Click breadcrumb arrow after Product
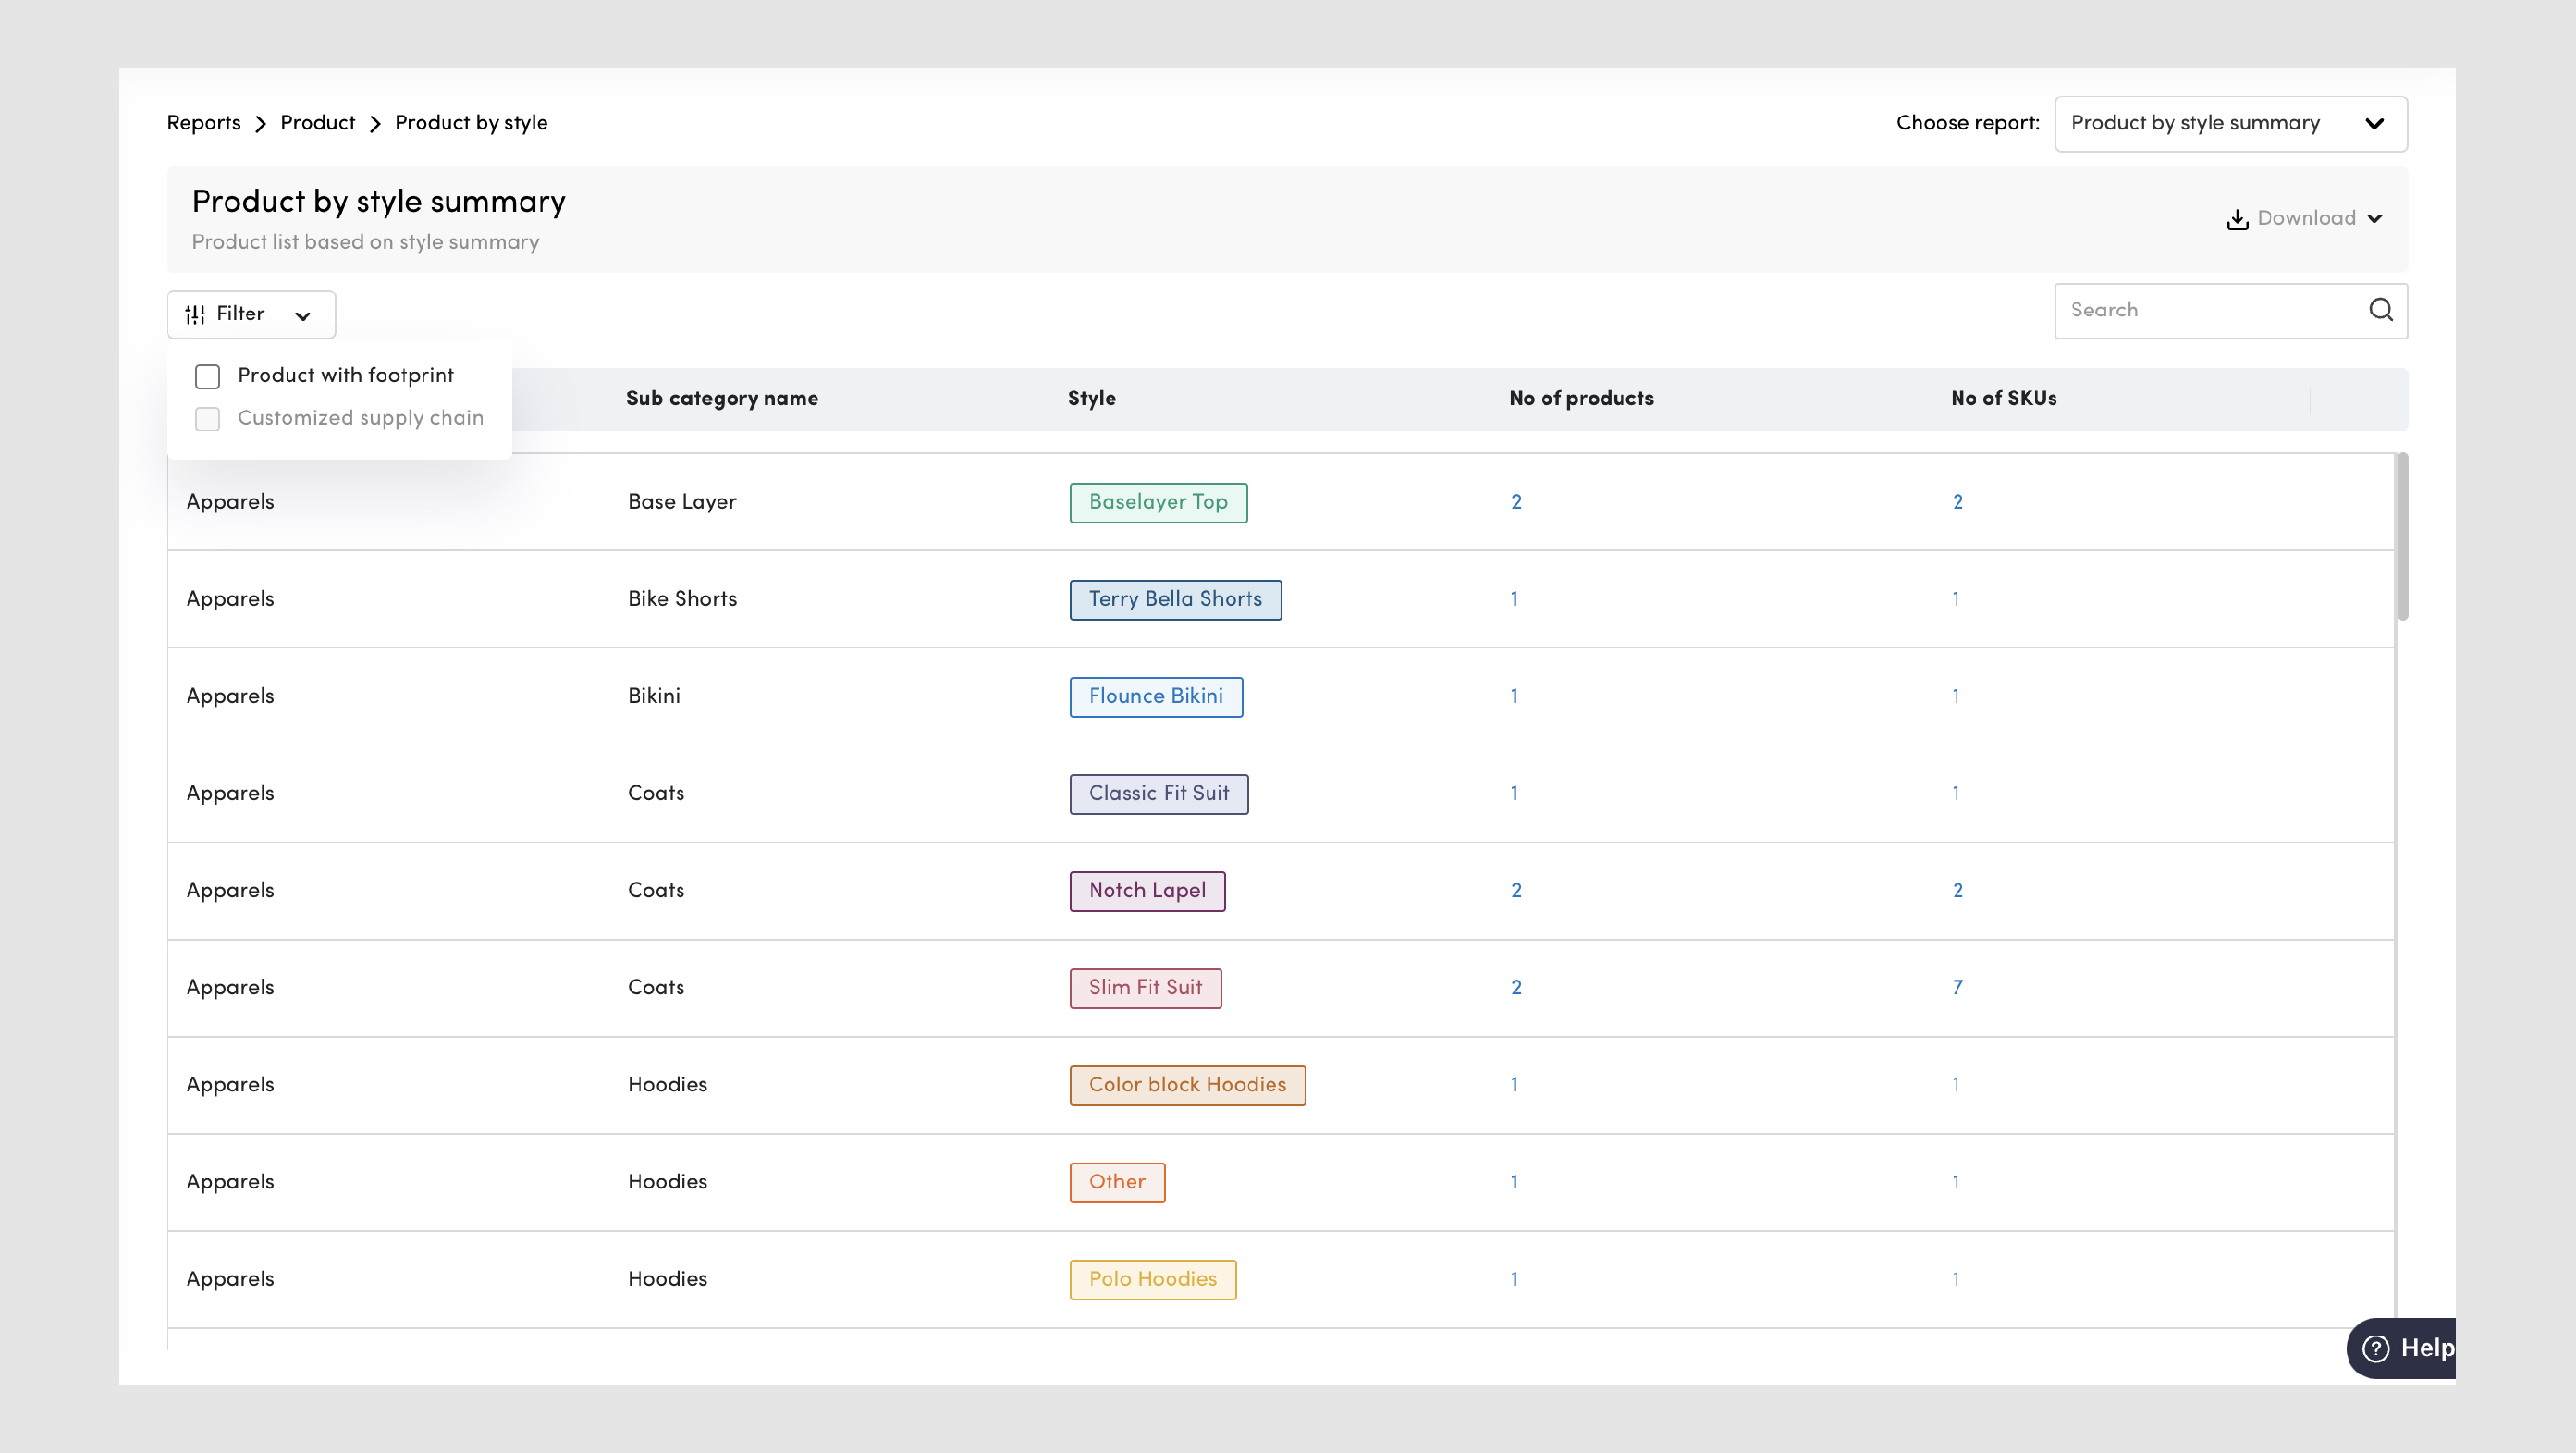 point(375,124)
